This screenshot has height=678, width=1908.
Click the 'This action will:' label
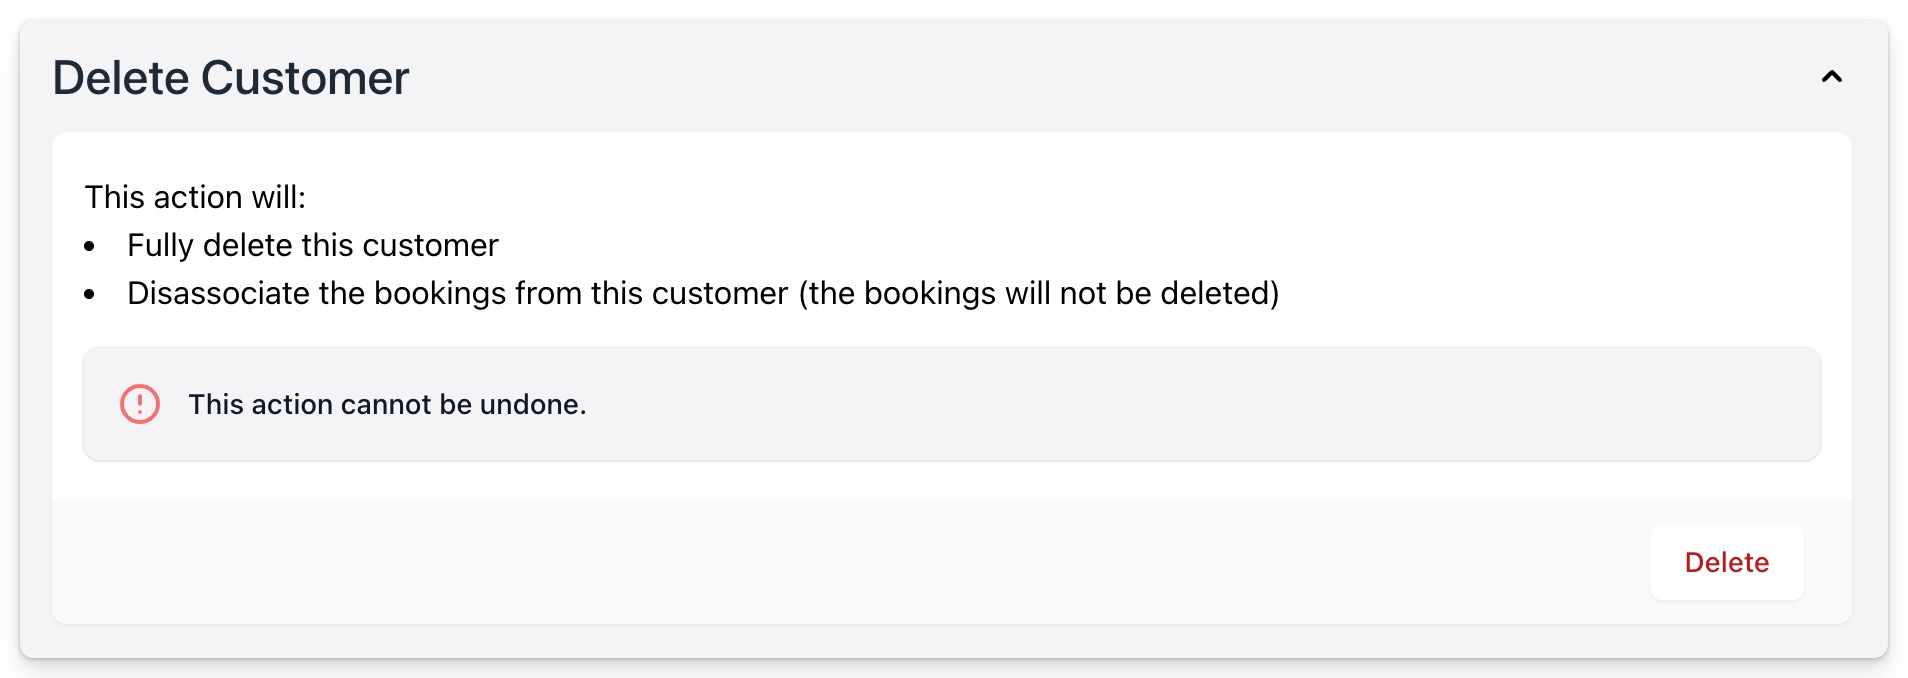[196, 197]
